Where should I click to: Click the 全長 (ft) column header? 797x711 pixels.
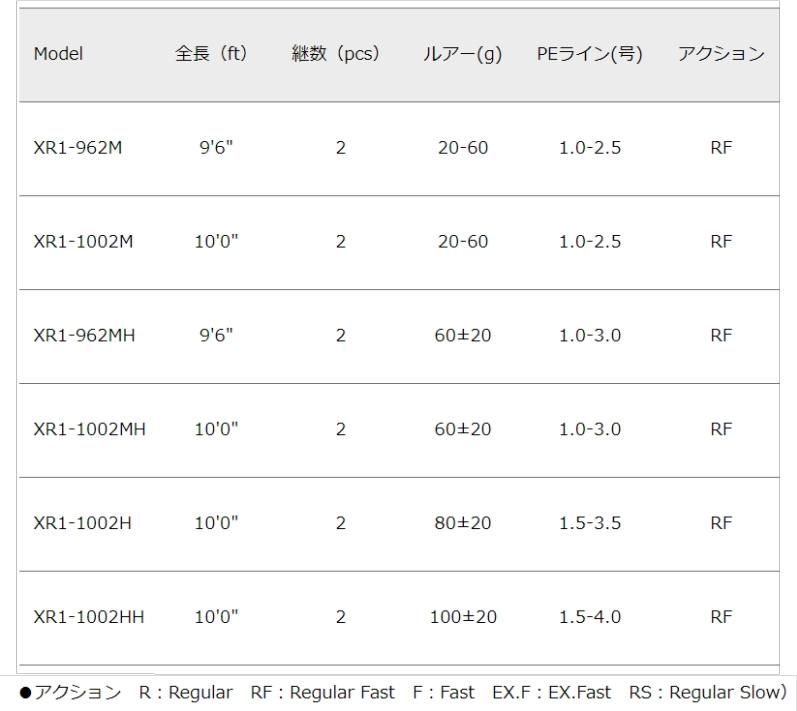coord(211,54)
